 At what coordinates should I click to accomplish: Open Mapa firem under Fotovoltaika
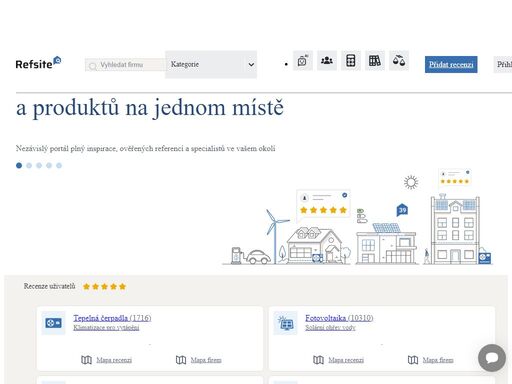pos(438,360)
